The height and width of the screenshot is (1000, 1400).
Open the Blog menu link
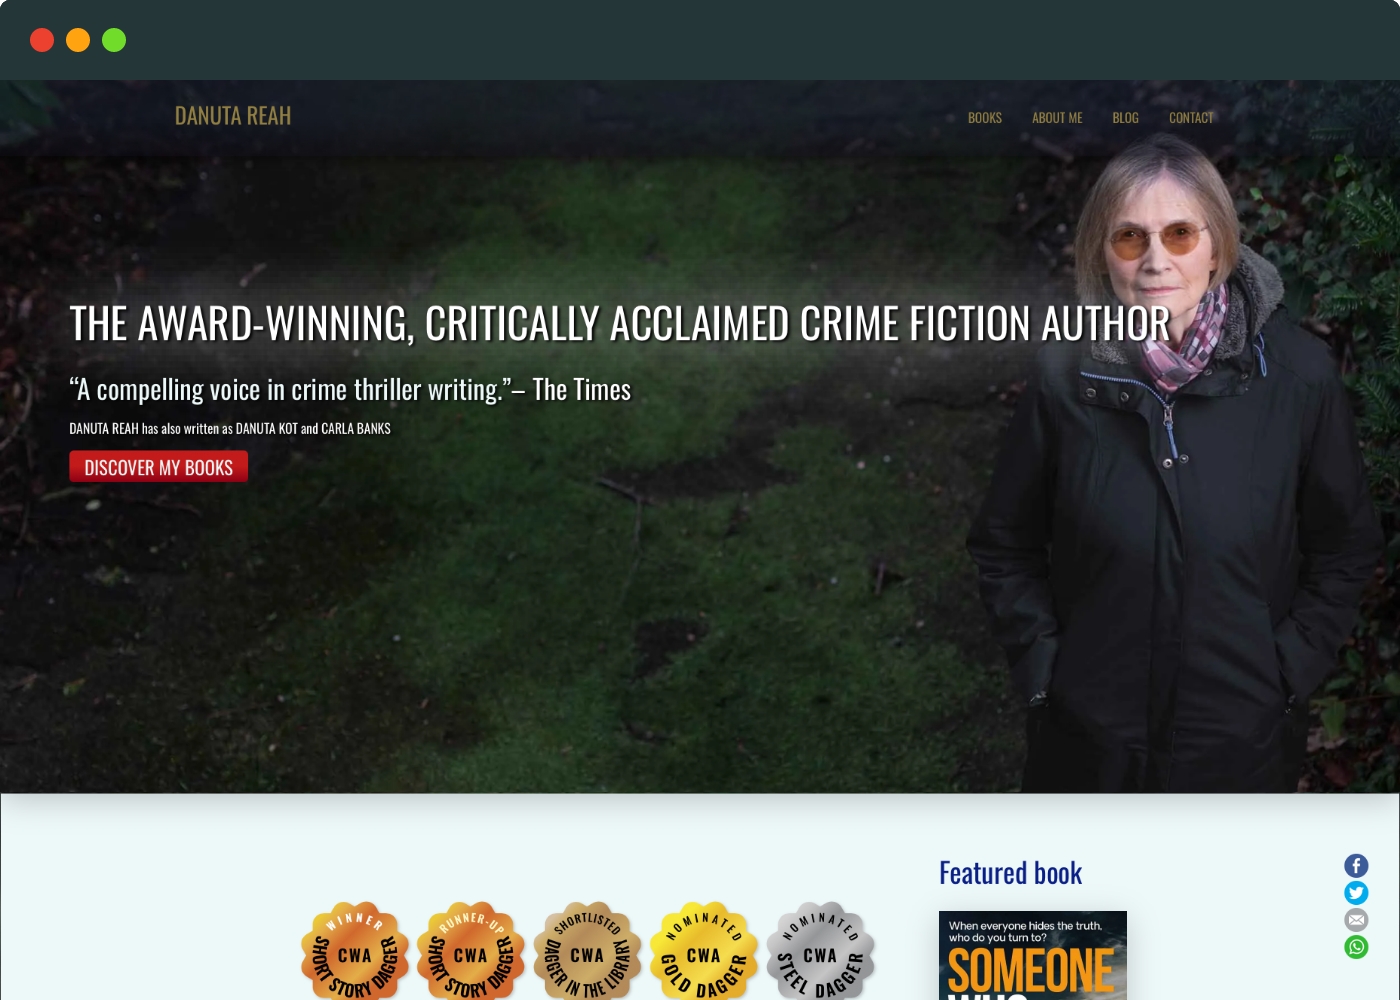(1125, 118)
